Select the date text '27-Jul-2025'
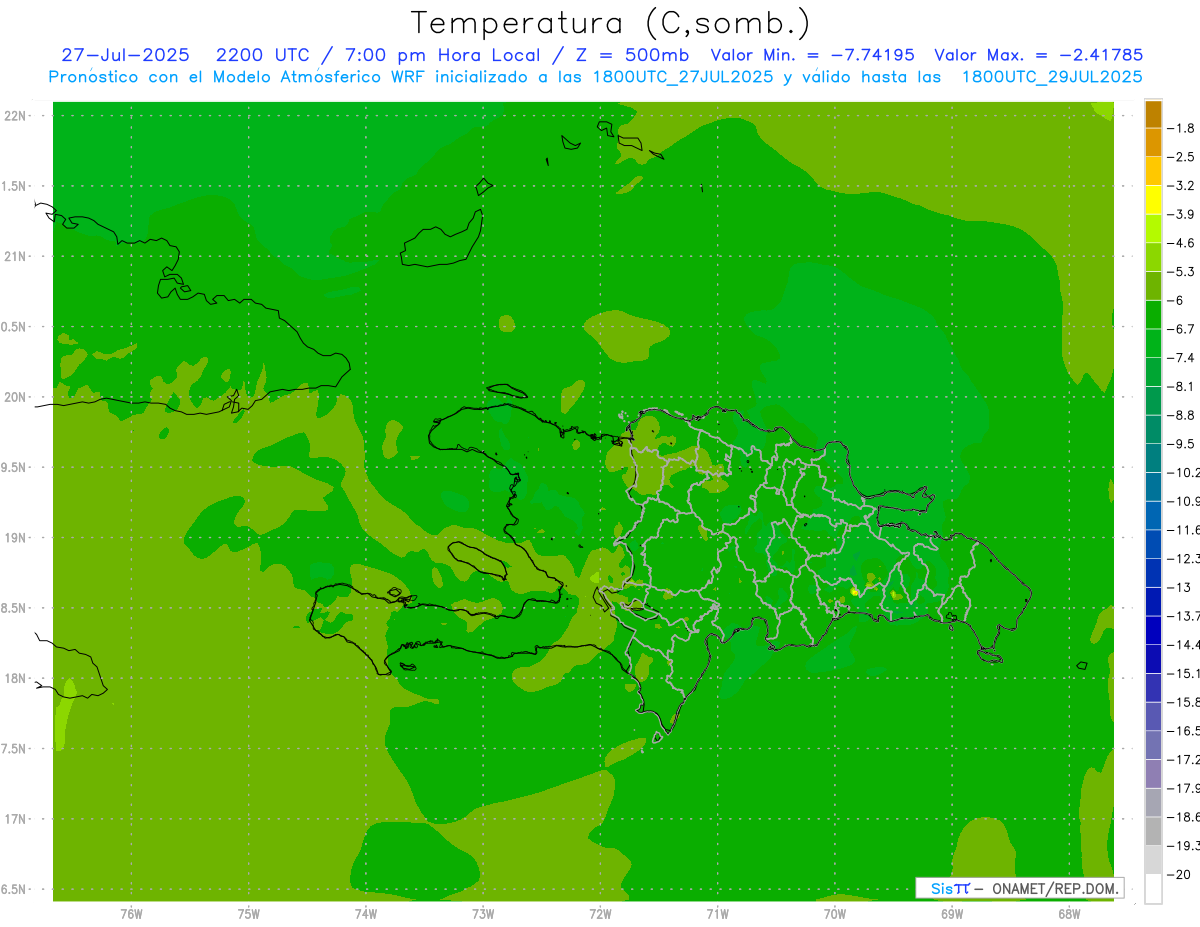This screenshot has height=927, width=1200. 125,55
